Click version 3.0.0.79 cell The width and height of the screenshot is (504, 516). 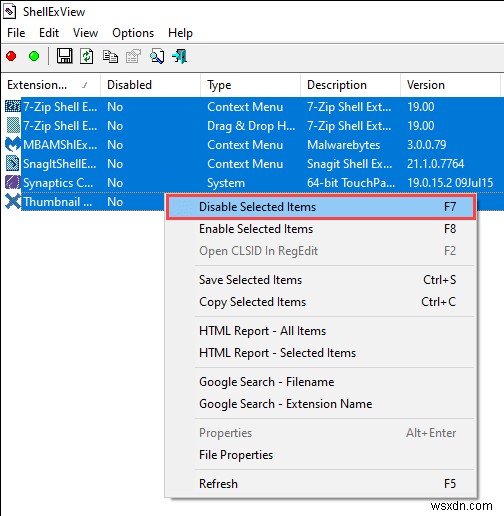point(427,145)
